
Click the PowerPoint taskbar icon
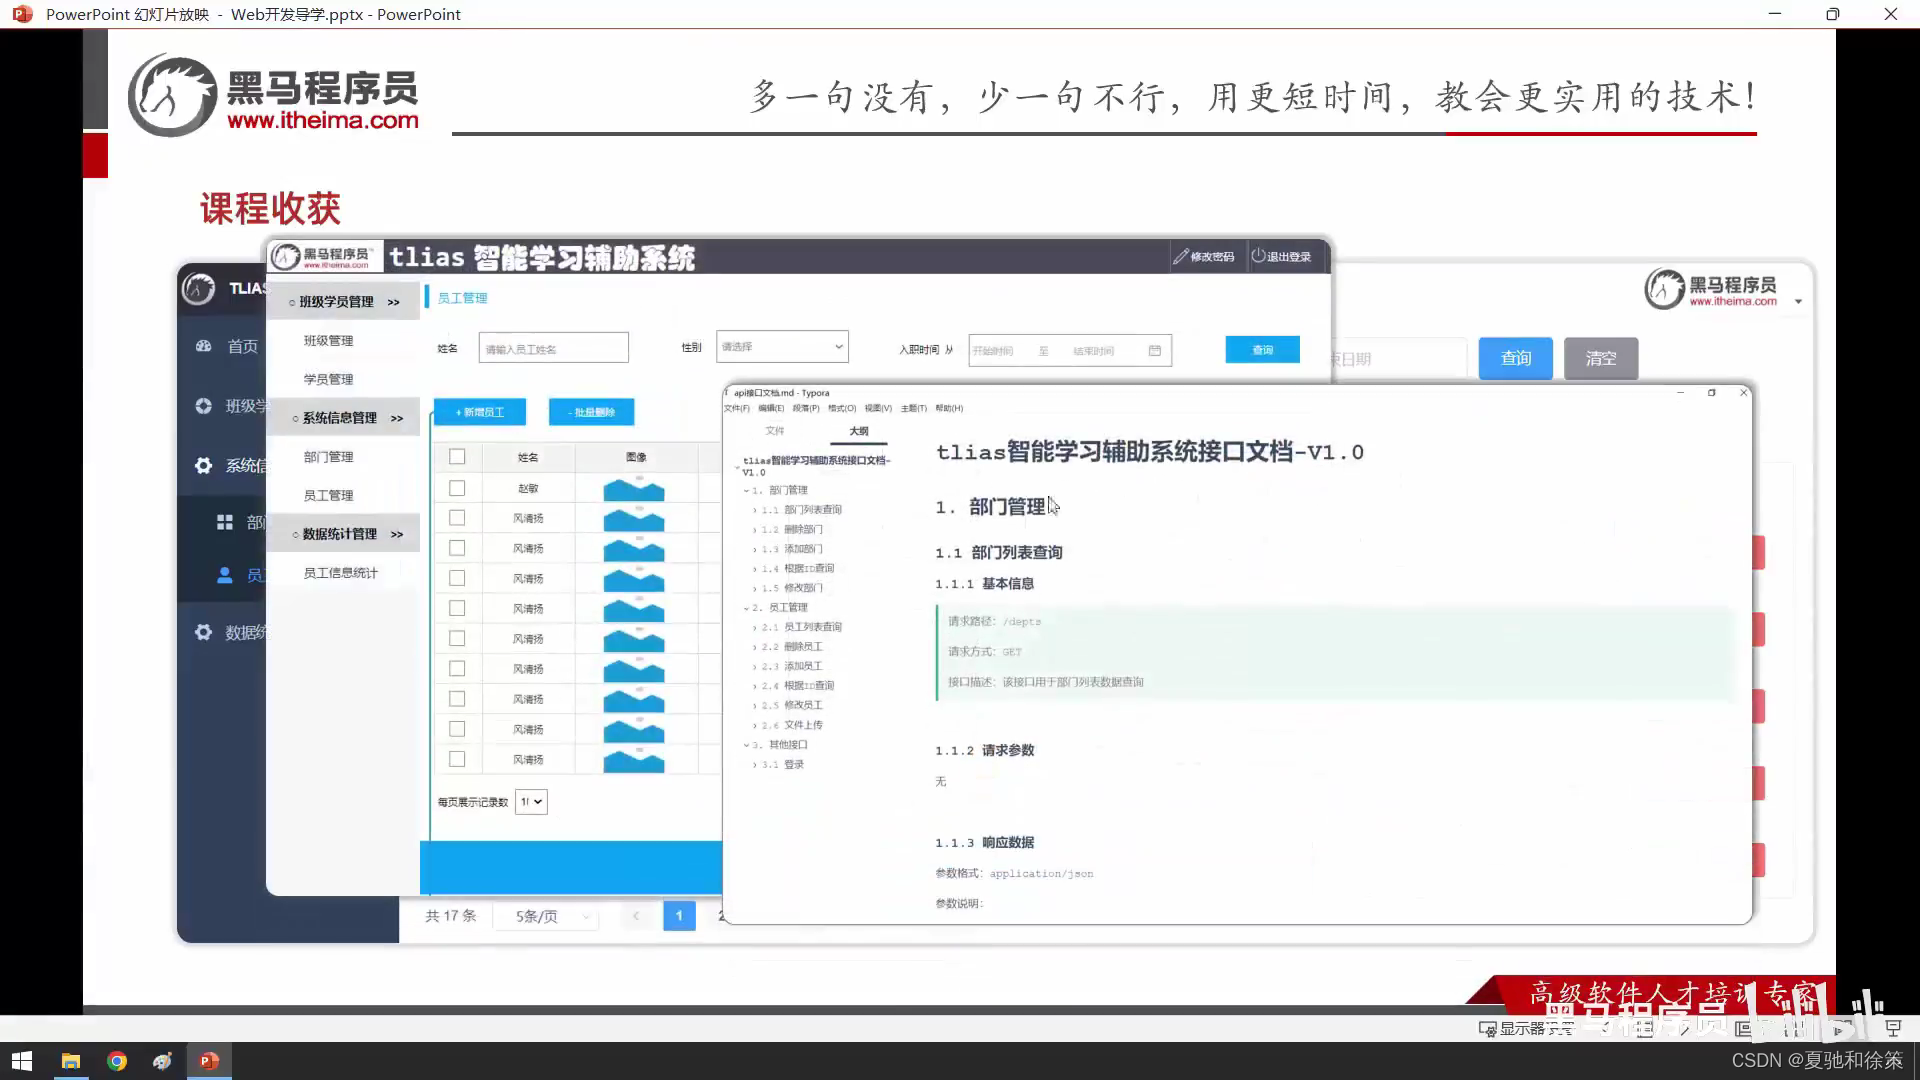click(x=209, y=1061)
